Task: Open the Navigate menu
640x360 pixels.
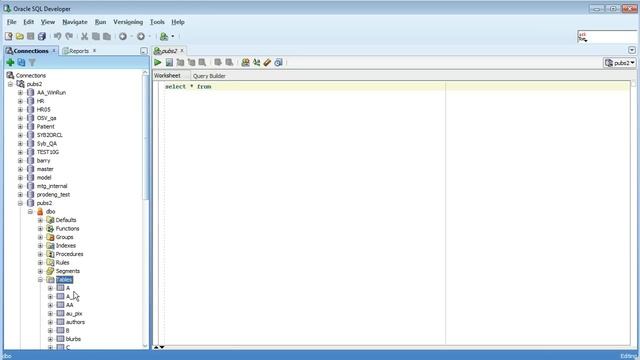Action: coord(75,22)
